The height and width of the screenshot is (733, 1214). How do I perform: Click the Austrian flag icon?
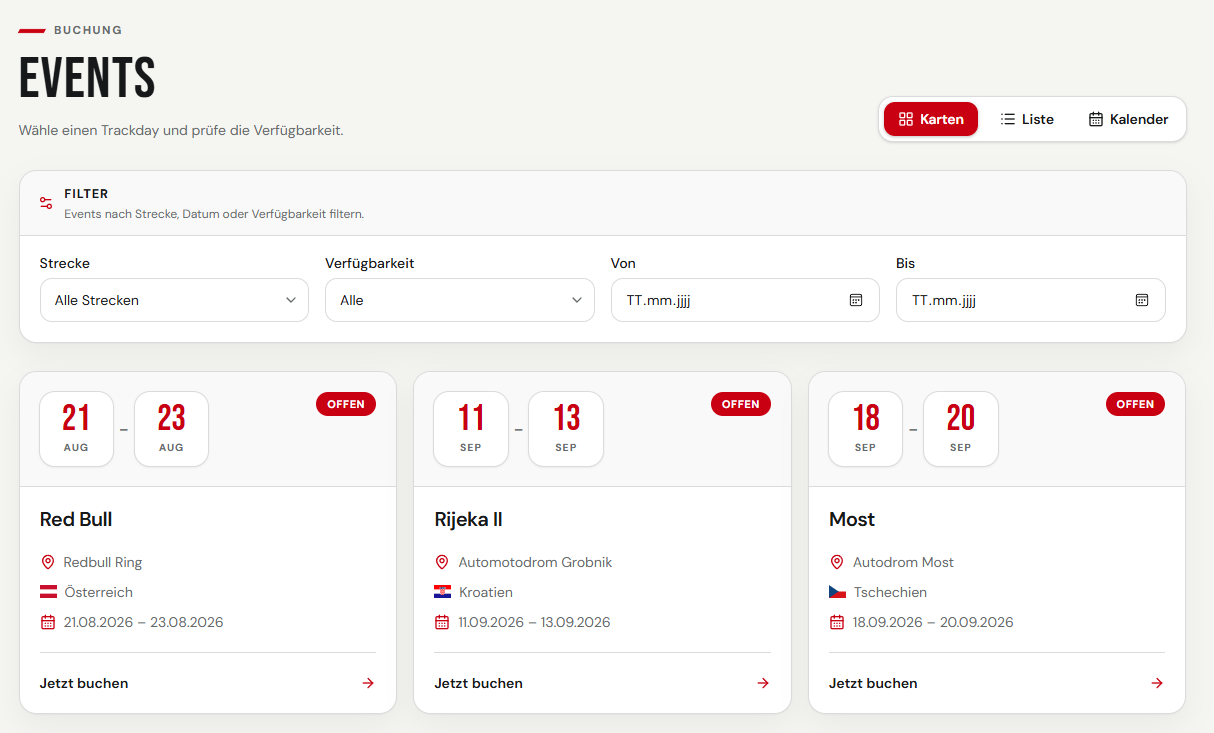point(48,592)
